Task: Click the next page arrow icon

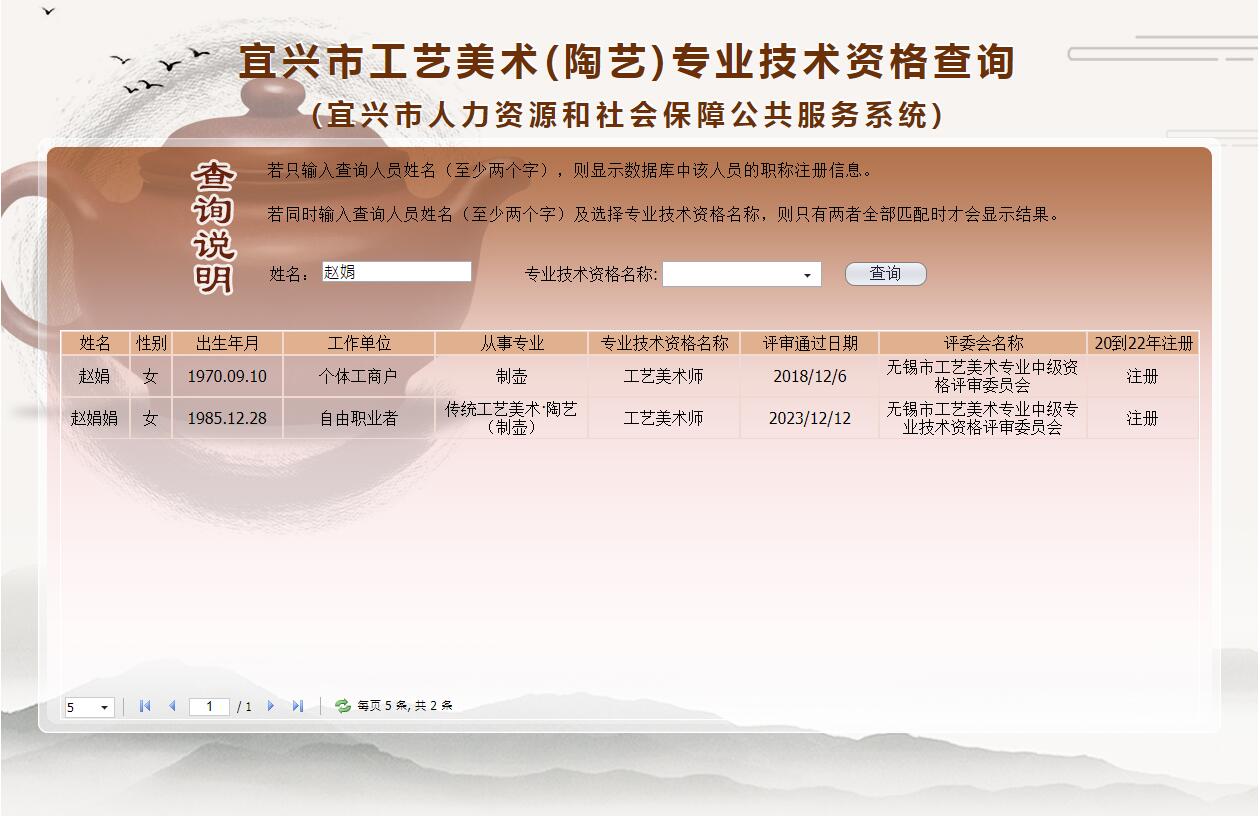Action: pyautogui.click(x=272, y=706)
